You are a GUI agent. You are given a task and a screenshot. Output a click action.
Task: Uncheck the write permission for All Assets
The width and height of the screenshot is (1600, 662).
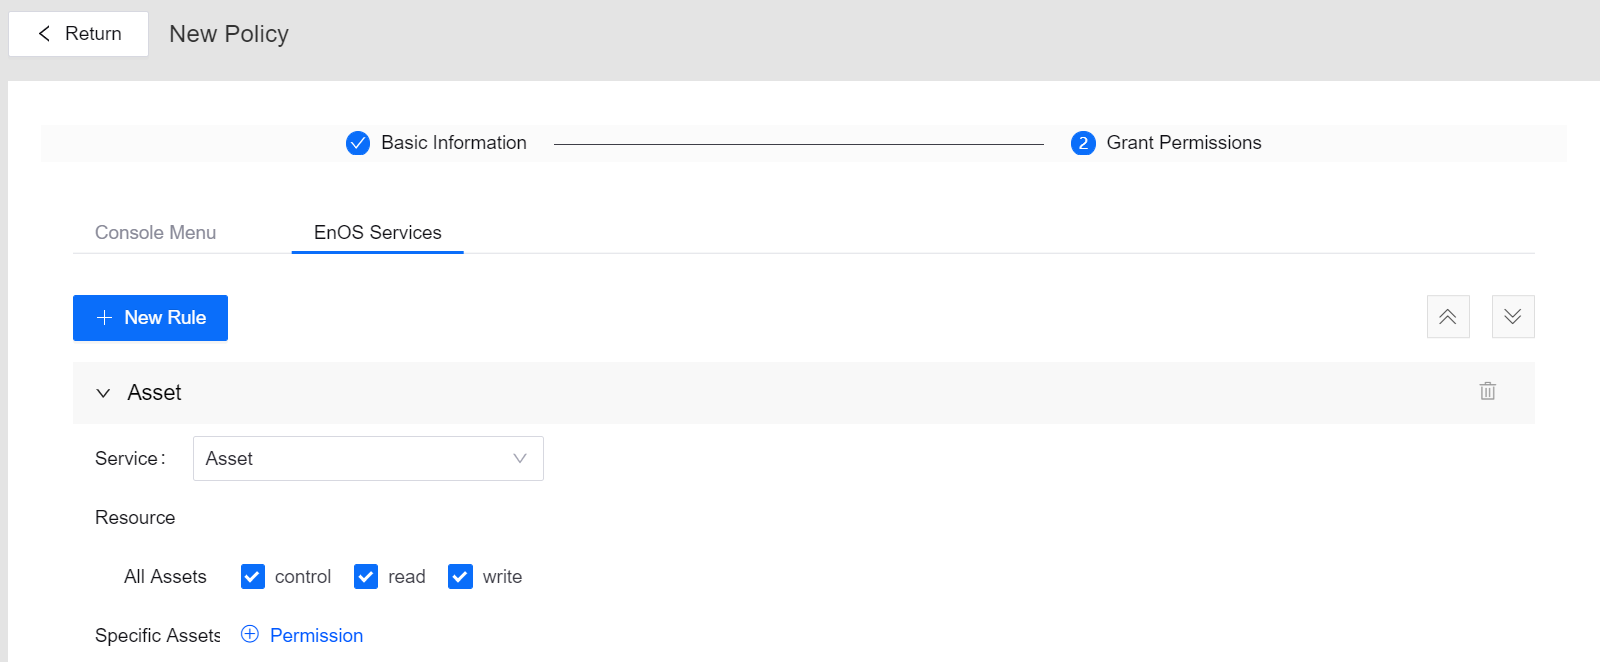coord(460,576)
